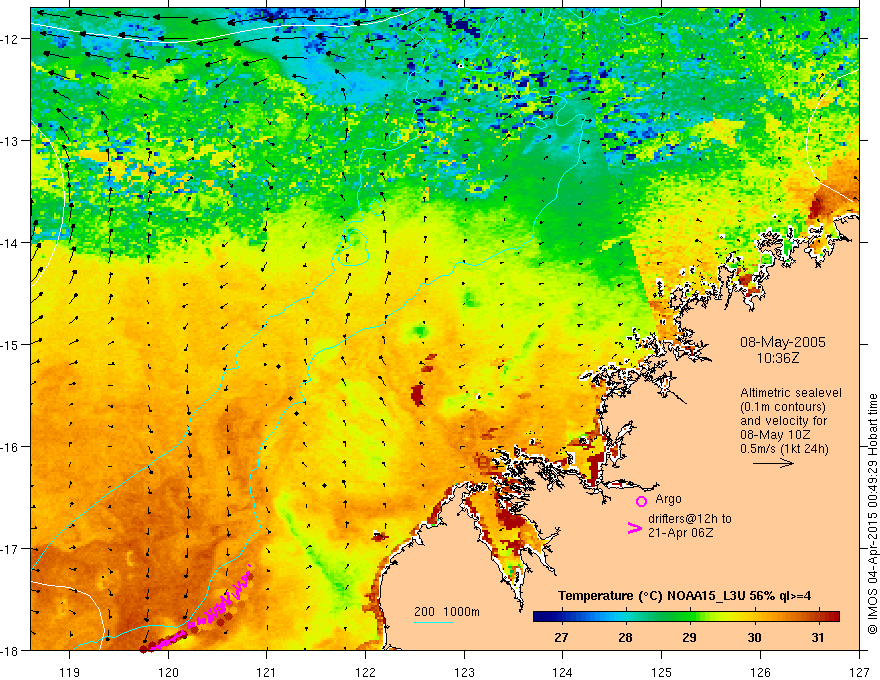This screenshot has width=880, height=680.
Task: Click the '29' color bar tick label
Action: point(689,637)
